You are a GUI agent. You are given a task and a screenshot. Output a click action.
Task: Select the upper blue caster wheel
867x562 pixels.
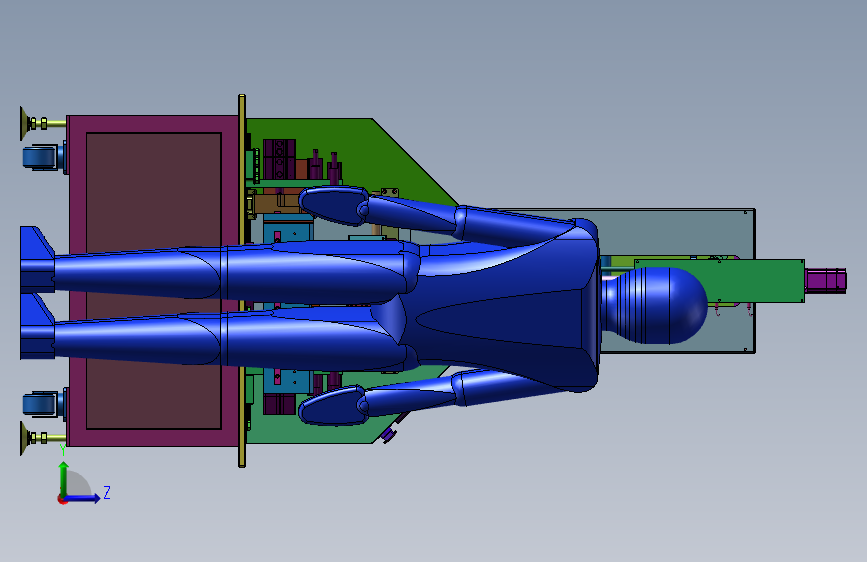pyautogui.click(x=40, y=157)
